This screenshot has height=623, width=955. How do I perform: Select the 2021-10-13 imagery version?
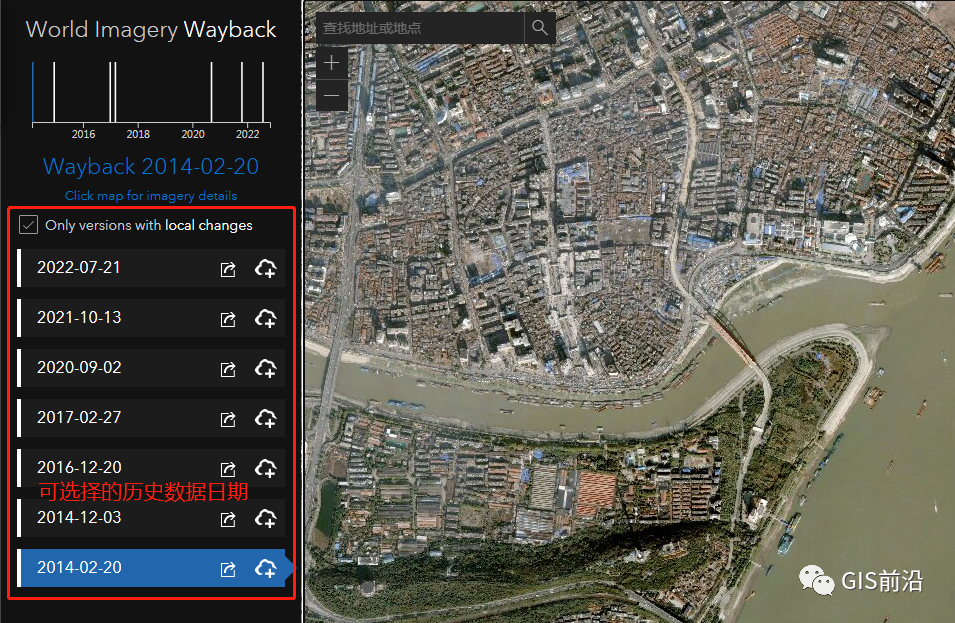(151, 318)
